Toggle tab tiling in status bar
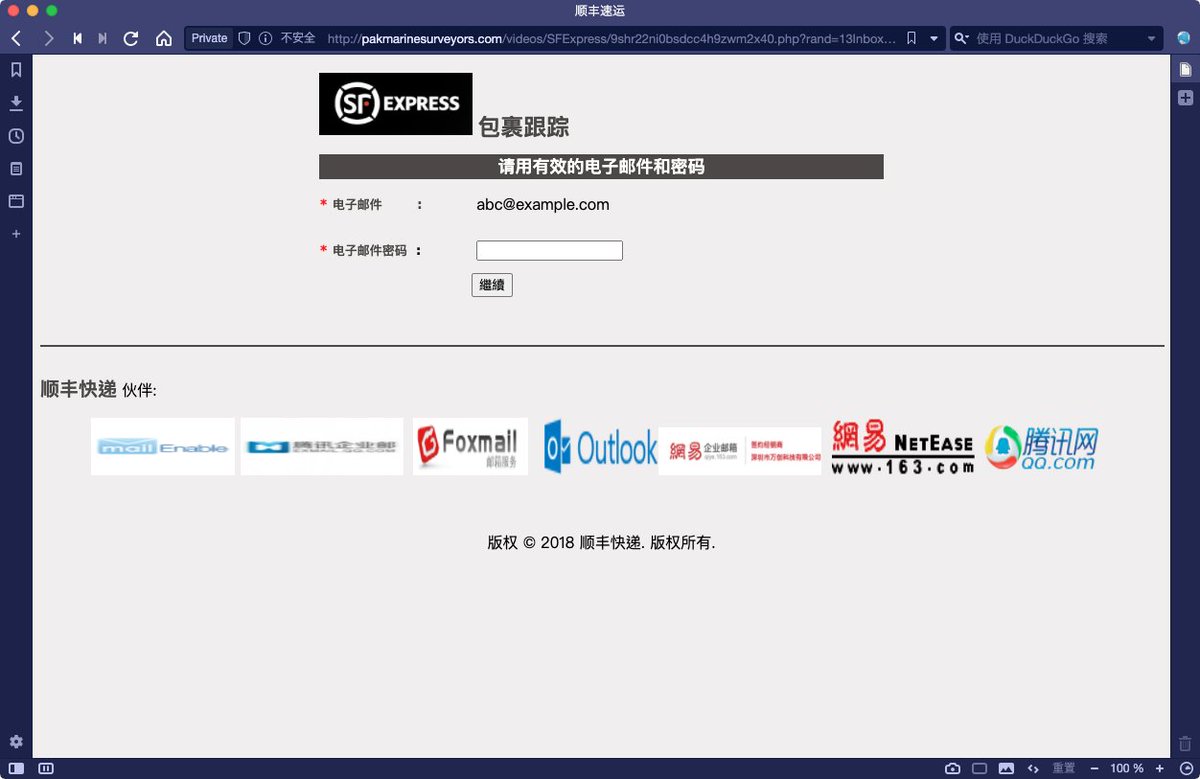 46,768
